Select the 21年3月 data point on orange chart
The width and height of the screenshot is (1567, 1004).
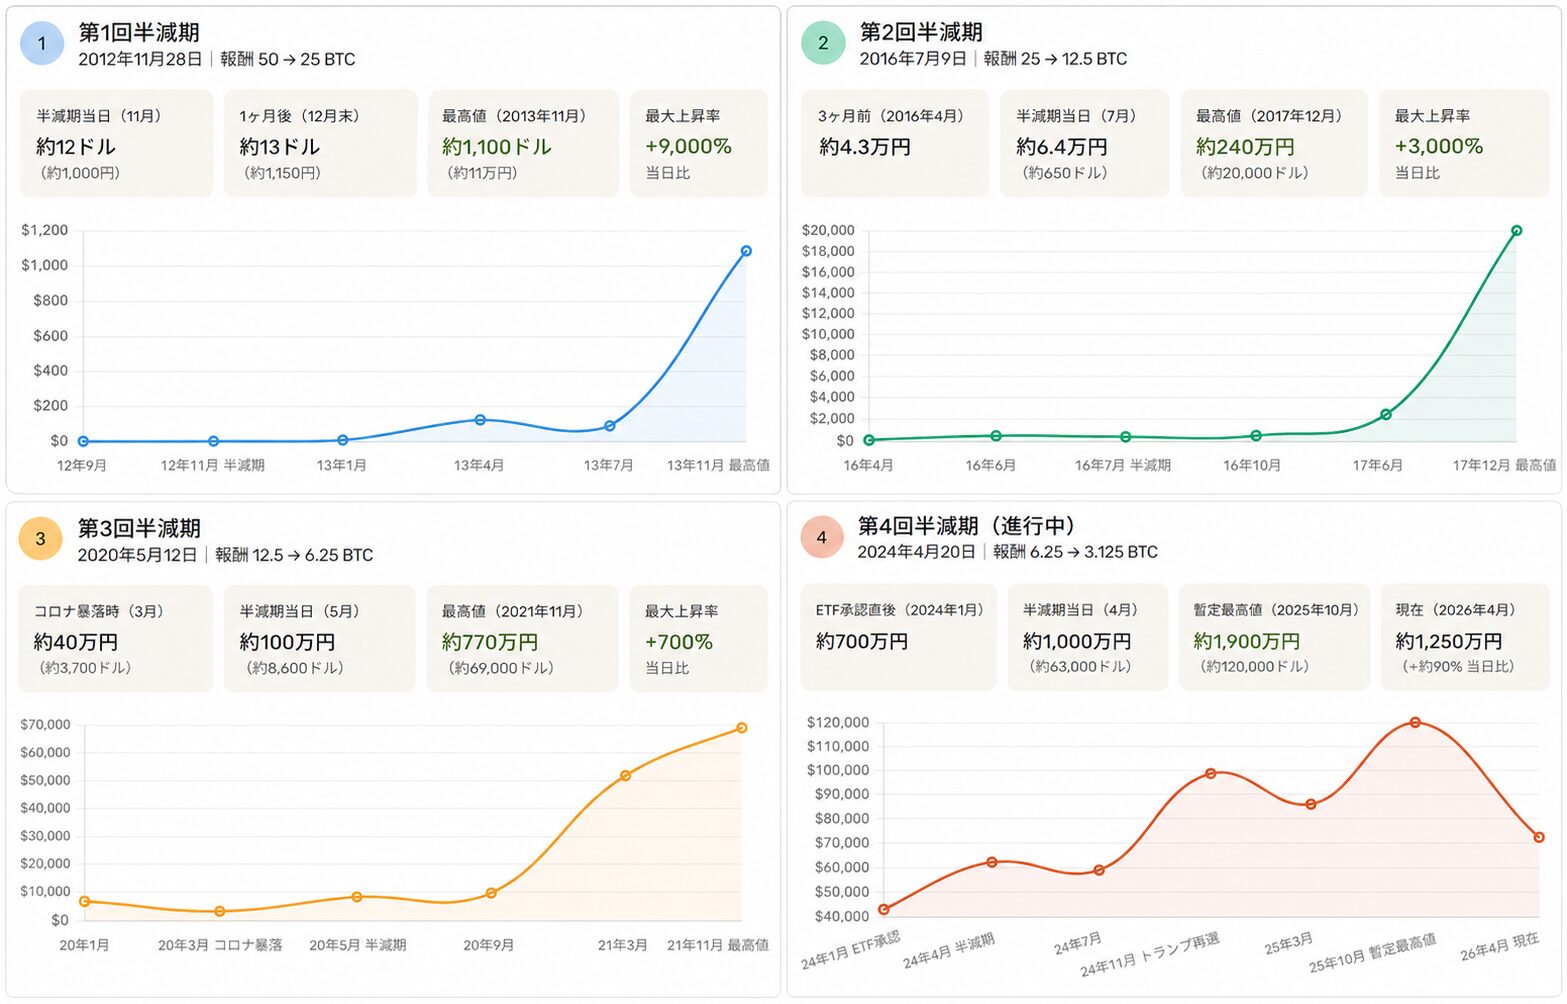pyautogui.click(x=625, y=776)
